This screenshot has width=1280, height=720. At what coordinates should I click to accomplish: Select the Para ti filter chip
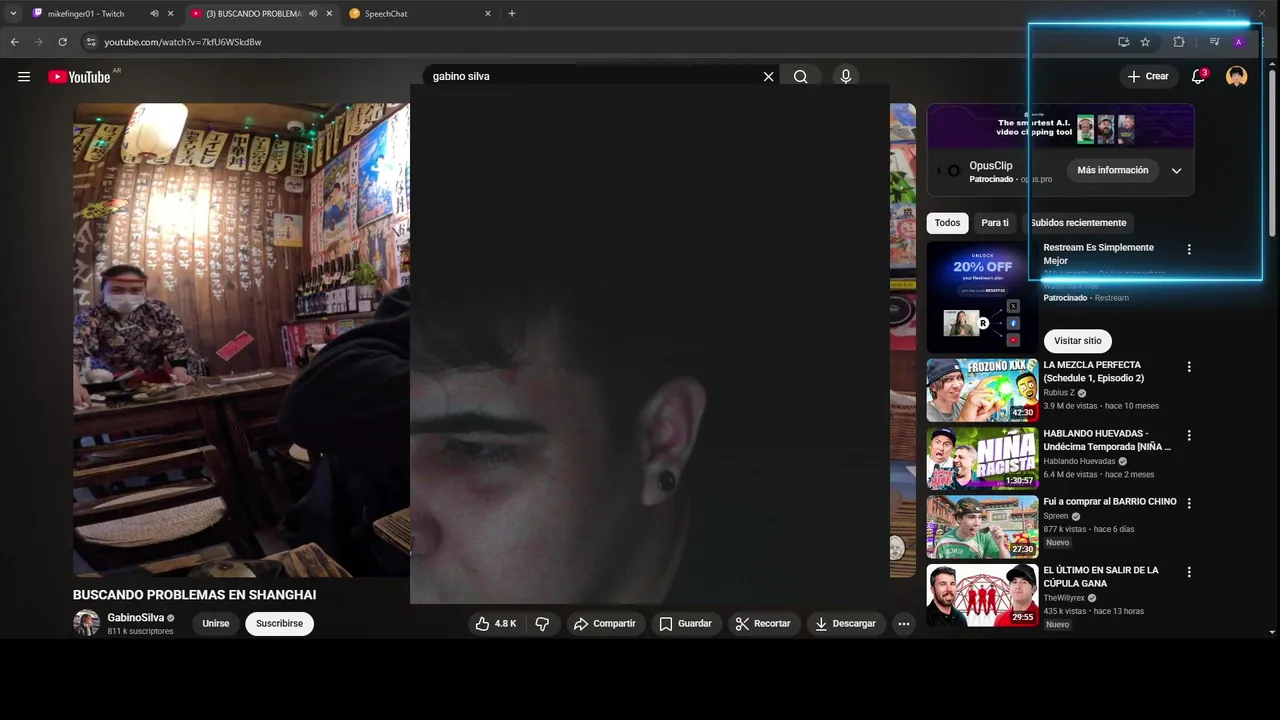(995, 223)
